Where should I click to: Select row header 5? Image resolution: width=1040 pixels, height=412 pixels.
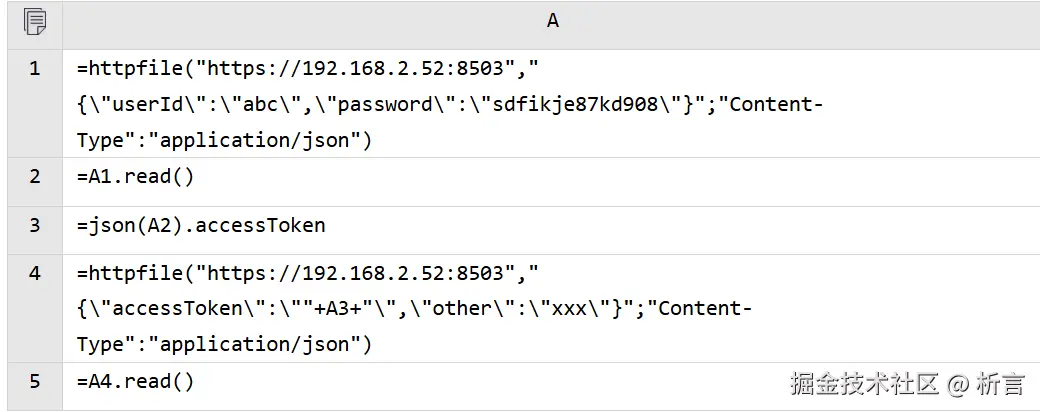(34, 381)
